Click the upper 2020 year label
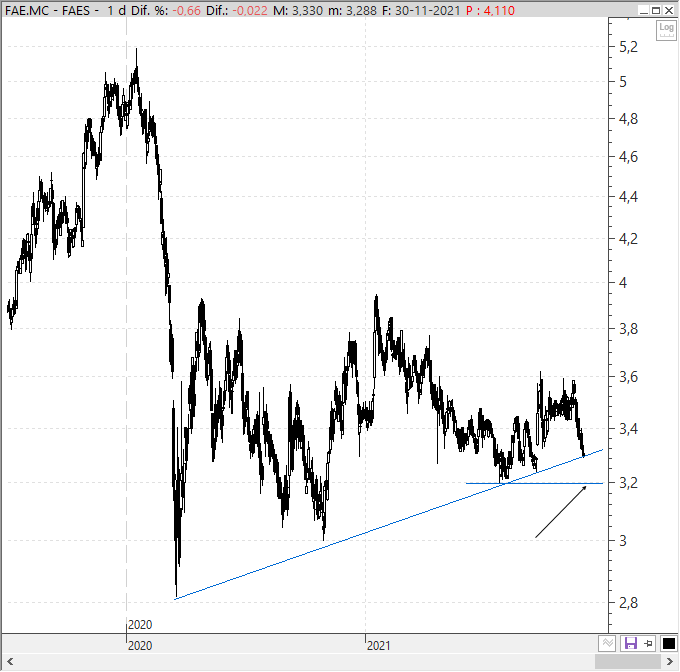This screenshot has height=672, width=680. (140, 625)
